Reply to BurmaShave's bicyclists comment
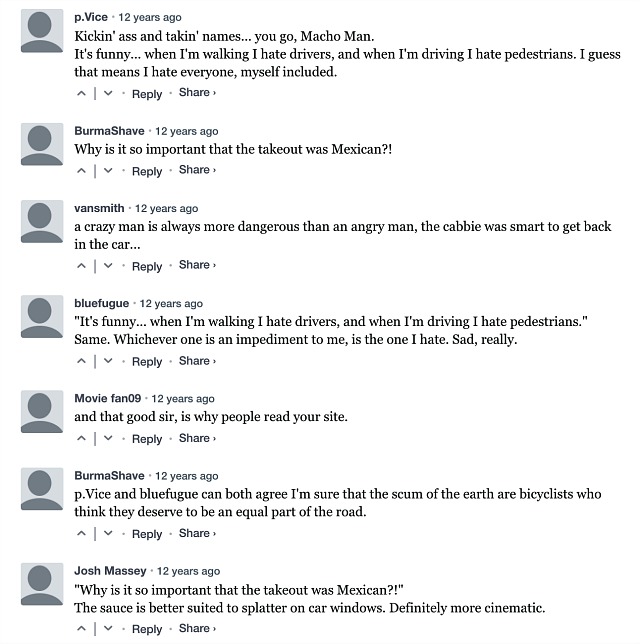 click(x=147, y=534)
